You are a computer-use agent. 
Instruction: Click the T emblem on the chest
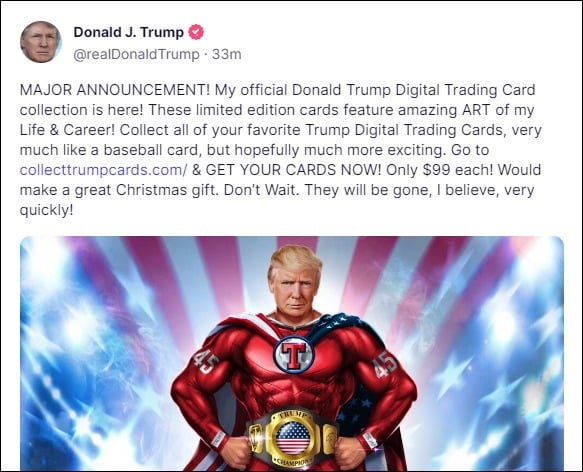pos(294,354)
